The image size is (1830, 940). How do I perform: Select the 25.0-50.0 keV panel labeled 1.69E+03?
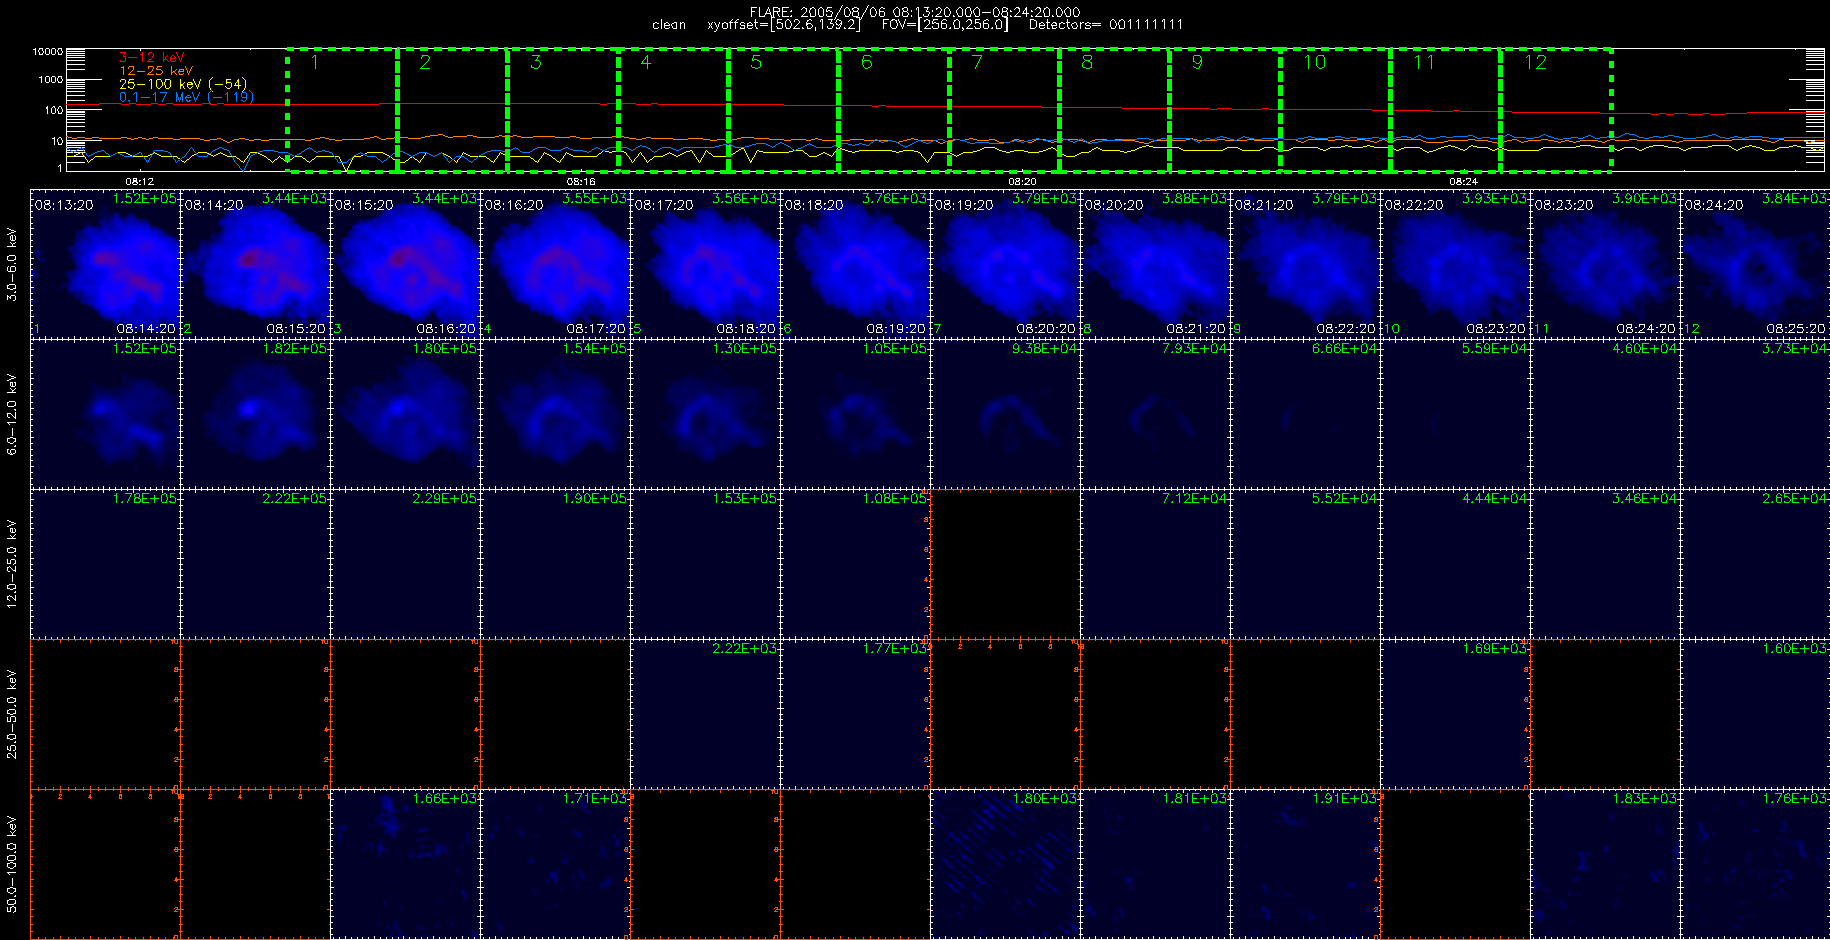coord(1456,713)
